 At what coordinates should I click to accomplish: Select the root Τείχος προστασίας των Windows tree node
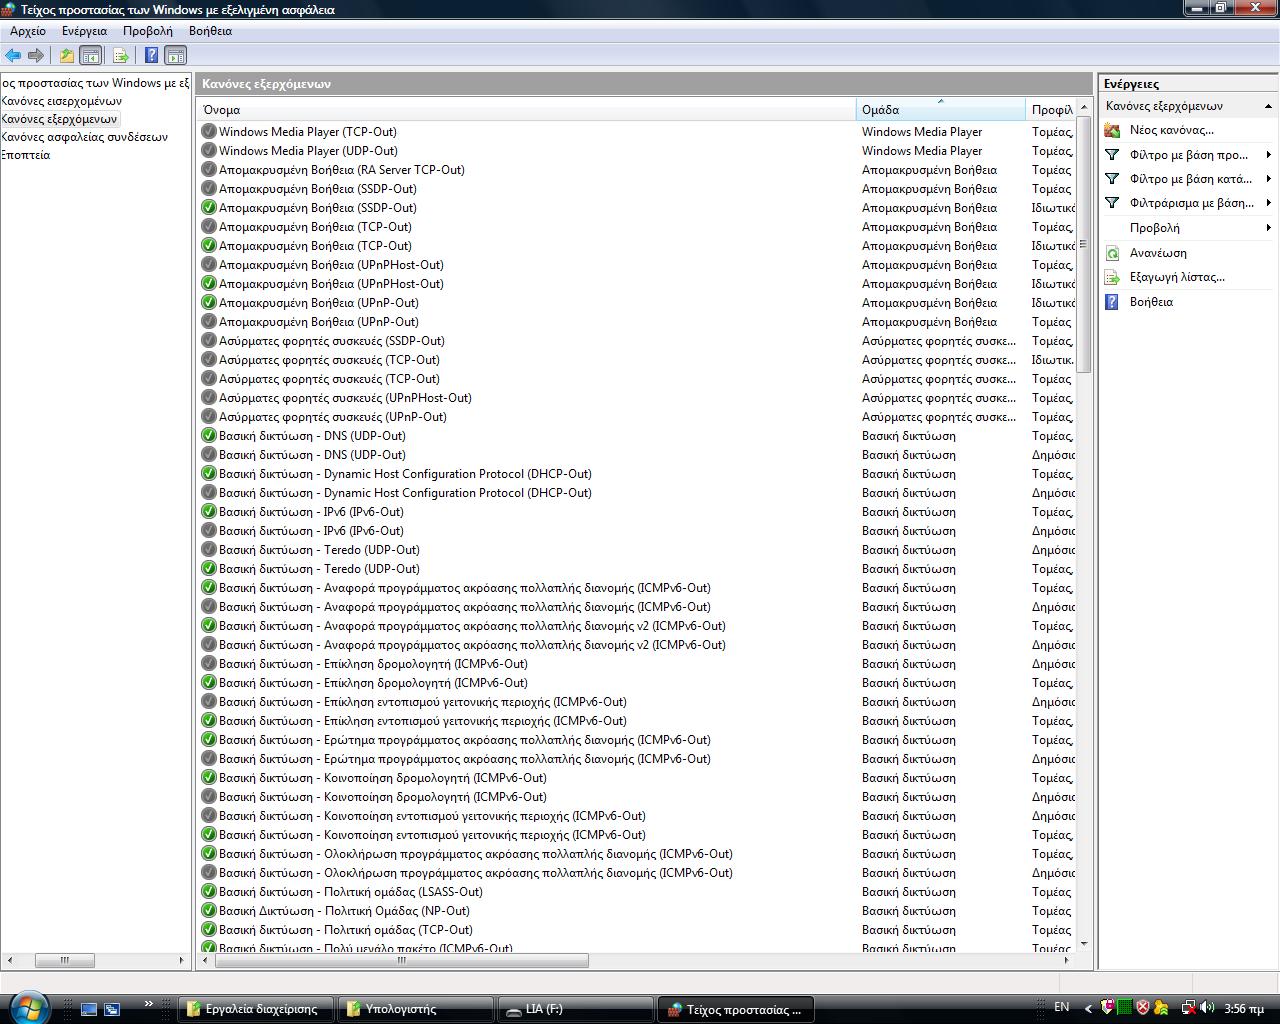(95, 83)
